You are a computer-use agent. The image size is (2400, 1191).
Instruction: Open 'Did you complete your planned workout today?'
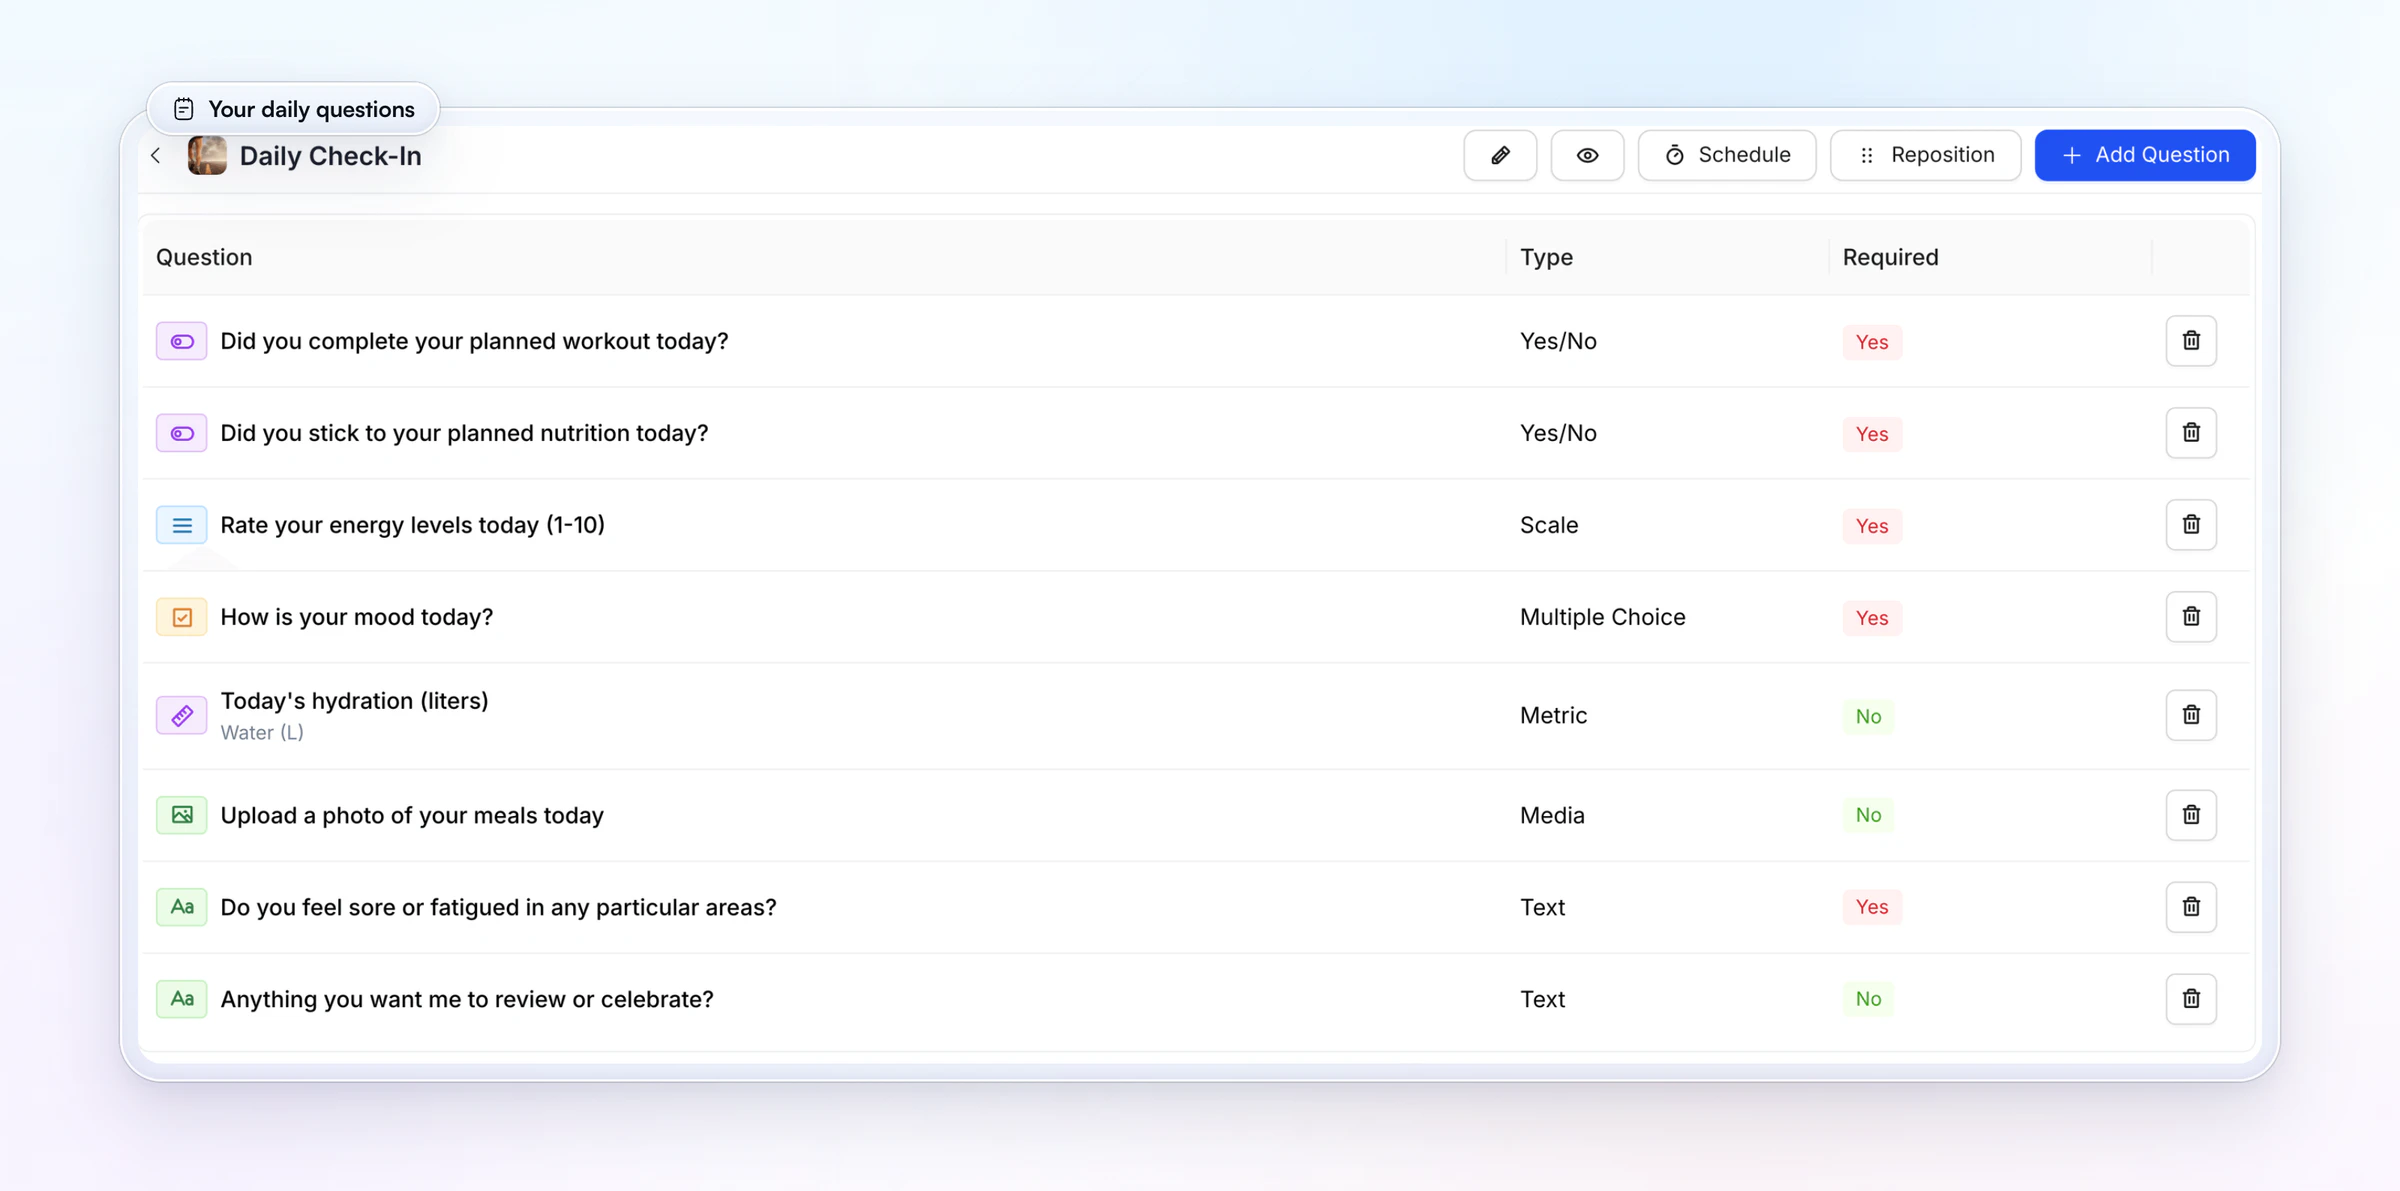click(474, 341)
